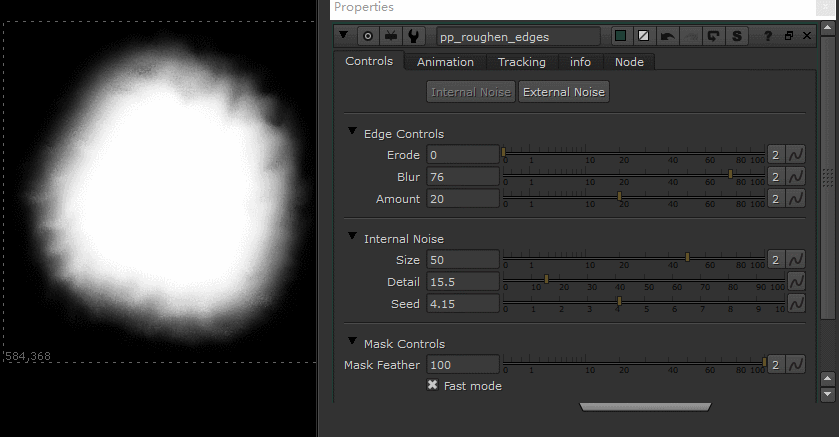Click the redo arrow icon in node header

(690, 36)
